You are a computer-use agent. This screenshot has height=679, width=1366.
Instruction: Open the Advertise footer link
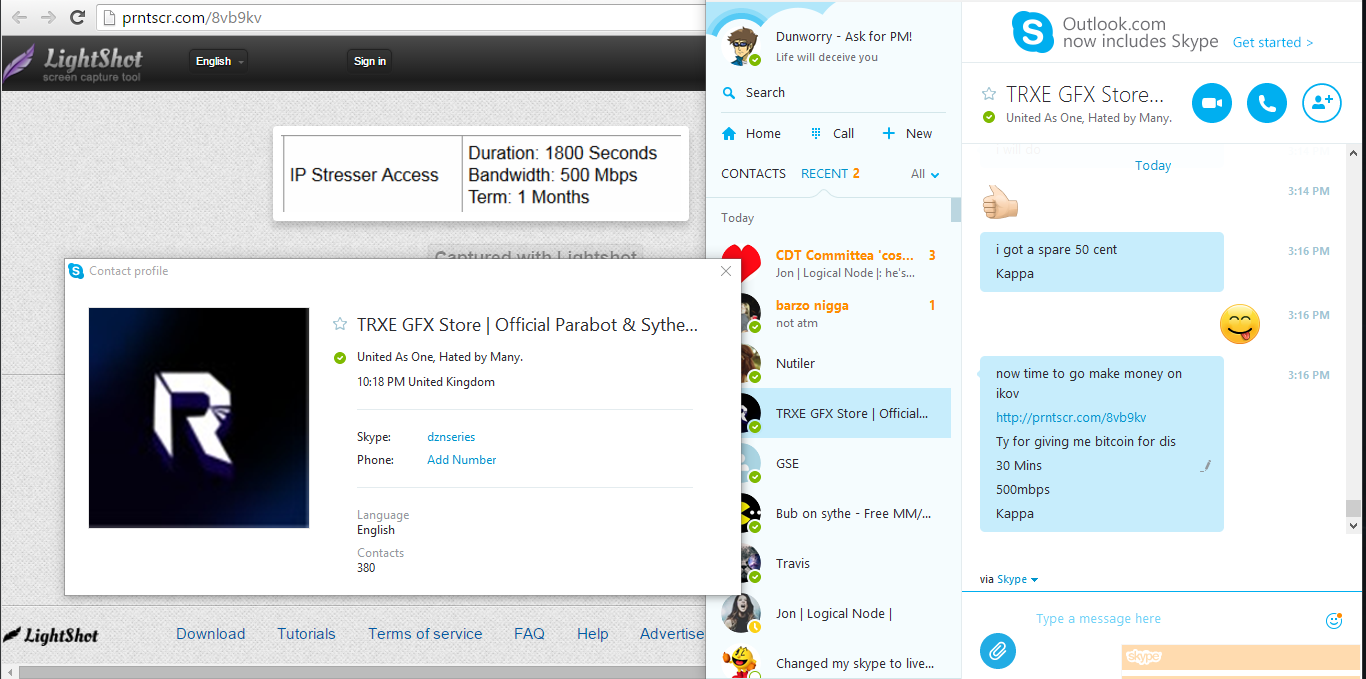pyautogui.click(x=672, y=634)
